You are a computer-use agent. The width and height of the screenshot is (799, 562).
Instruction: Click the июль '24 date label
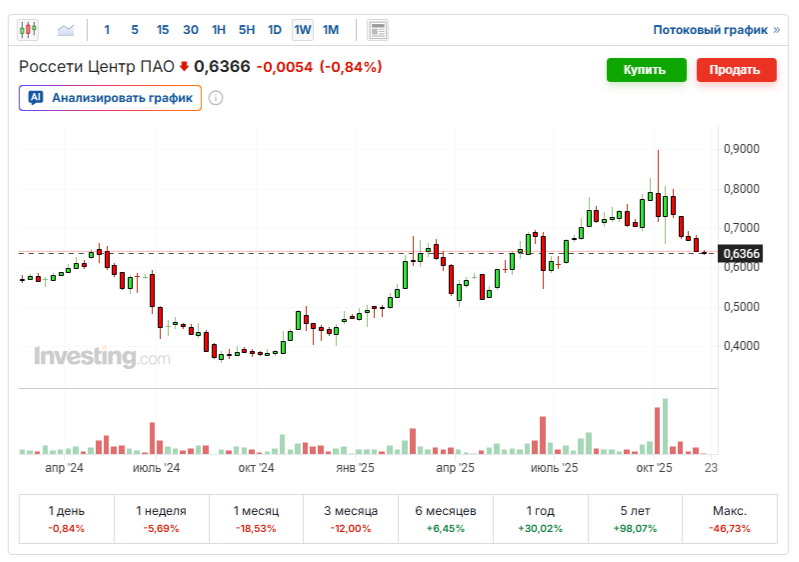156,468
